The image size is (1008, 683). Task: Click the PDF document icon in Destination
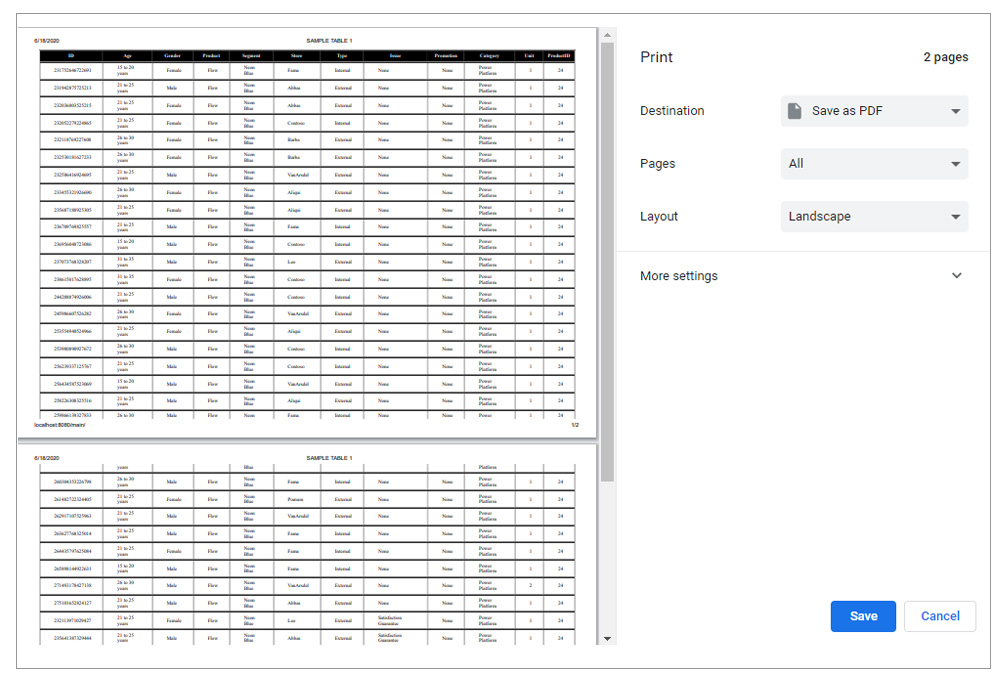pyautogui.click(x=795, y=111)
